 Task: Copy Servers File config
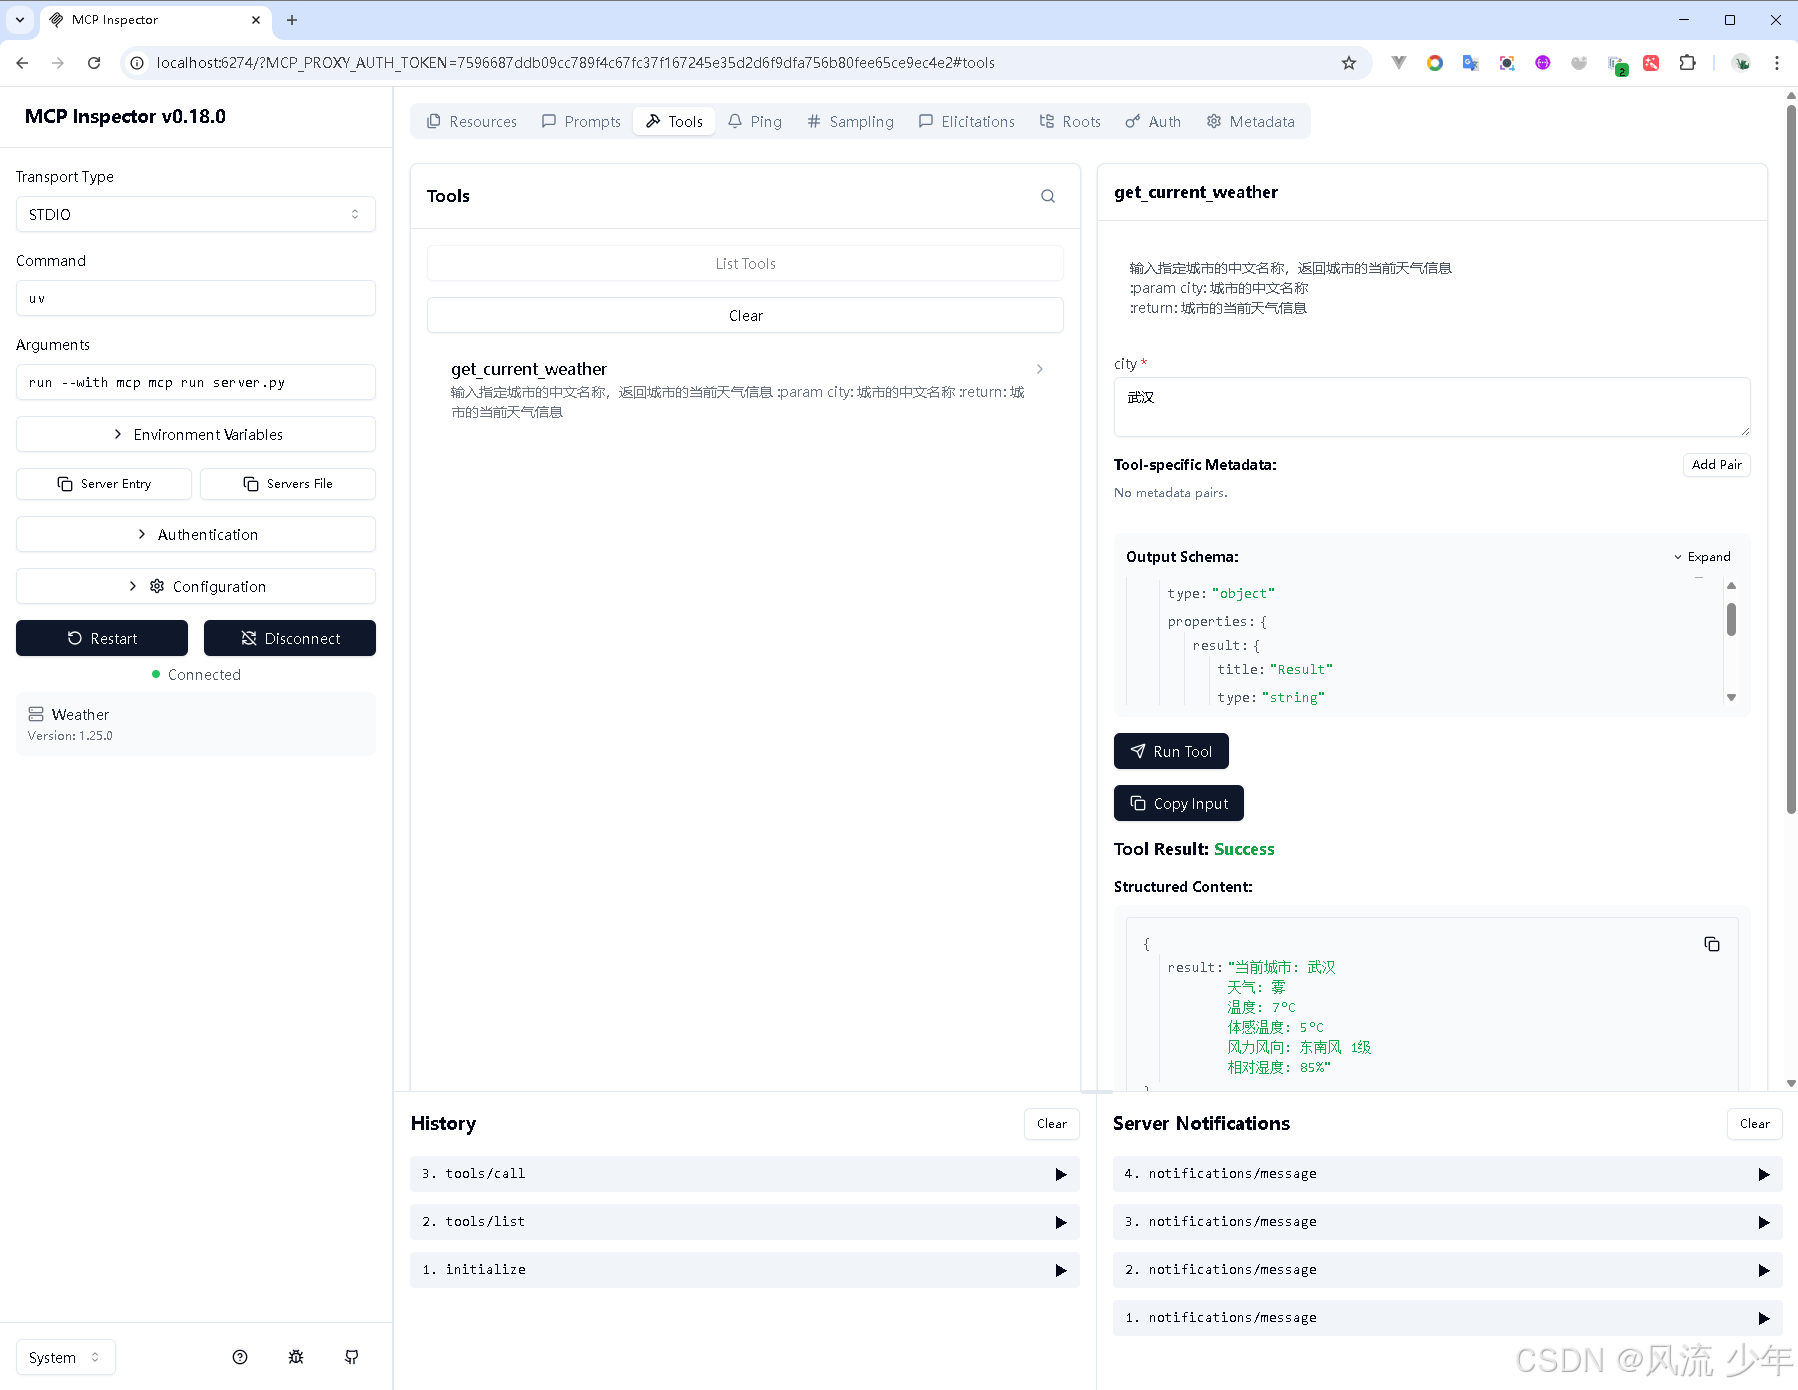[288, 484]
